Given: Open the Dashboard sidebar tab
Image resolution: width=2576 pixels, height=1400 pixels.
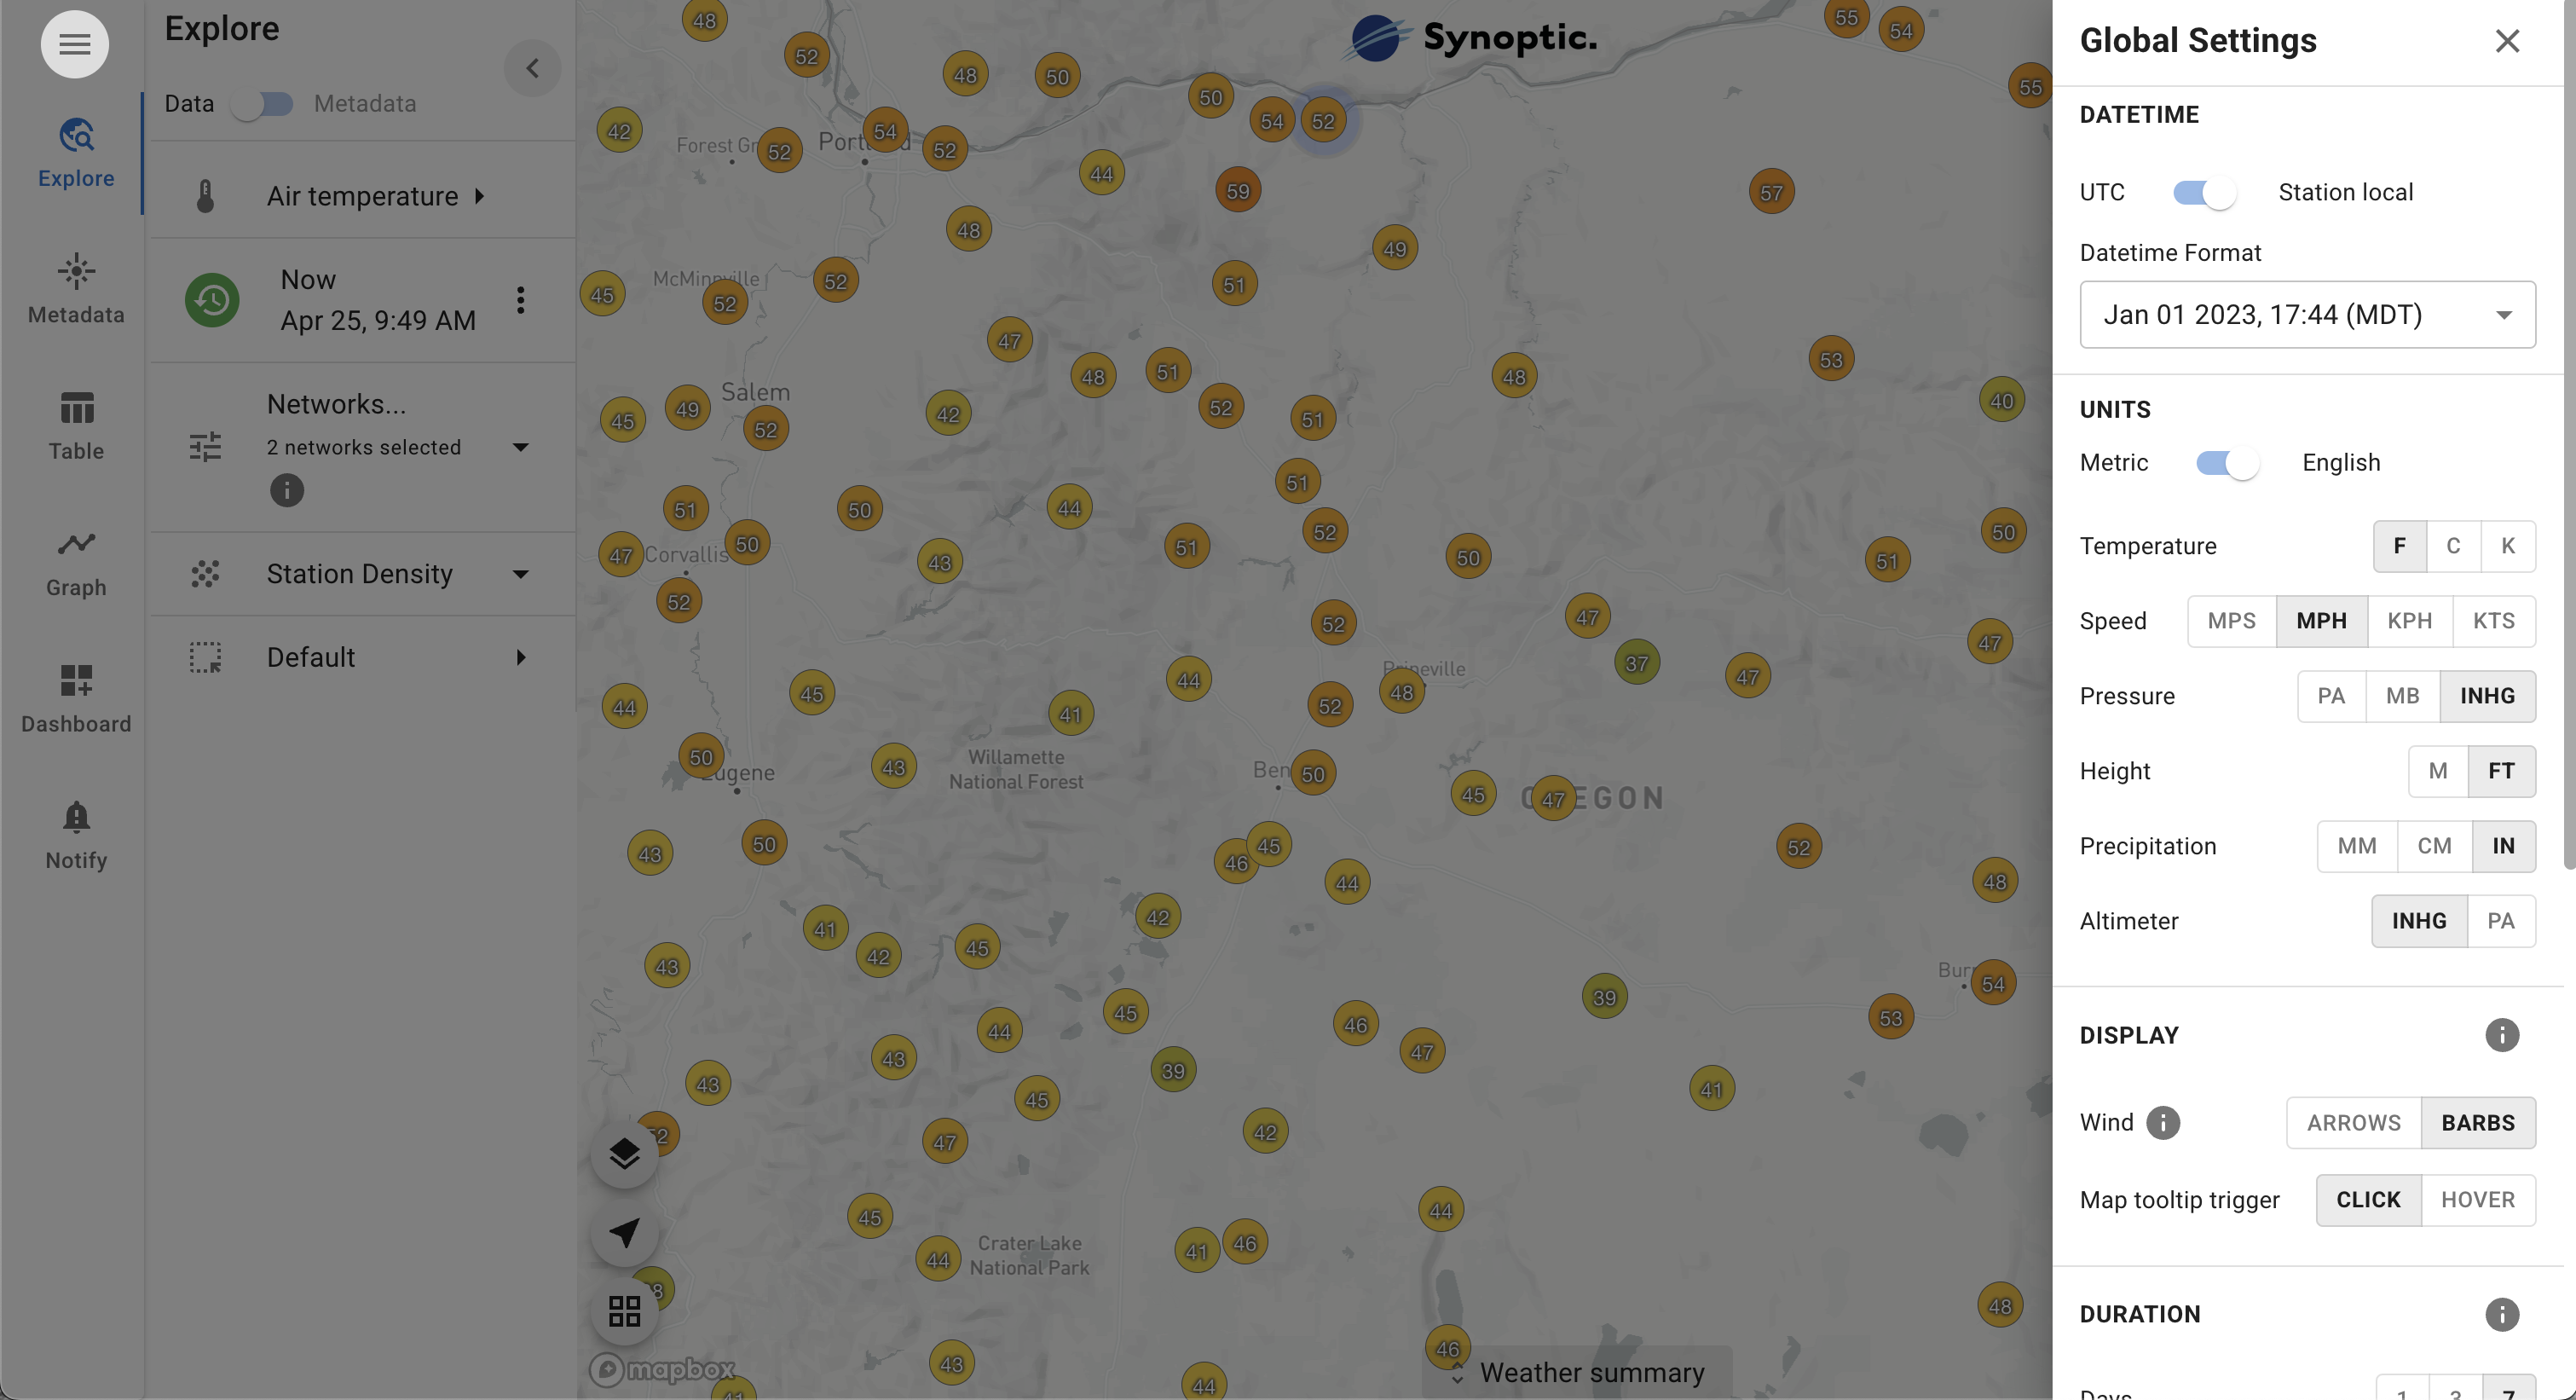Looking at the screenshot, I should 76,699.
